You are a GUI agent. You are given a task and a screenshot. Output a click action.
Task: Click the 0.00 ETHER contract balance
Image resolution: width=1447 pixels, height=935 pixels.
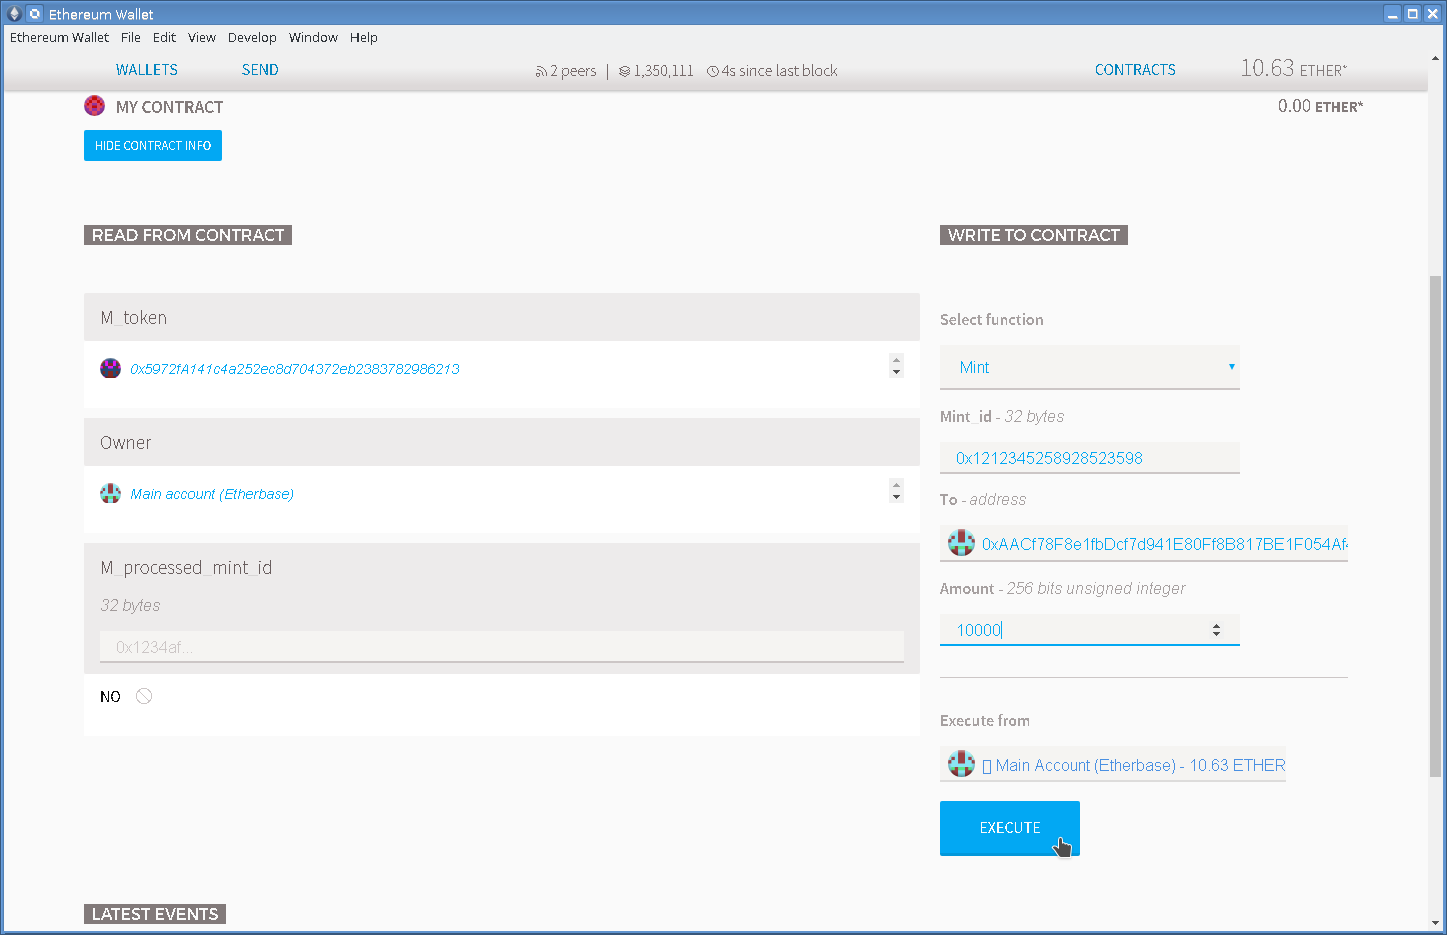pos(1320,106)
